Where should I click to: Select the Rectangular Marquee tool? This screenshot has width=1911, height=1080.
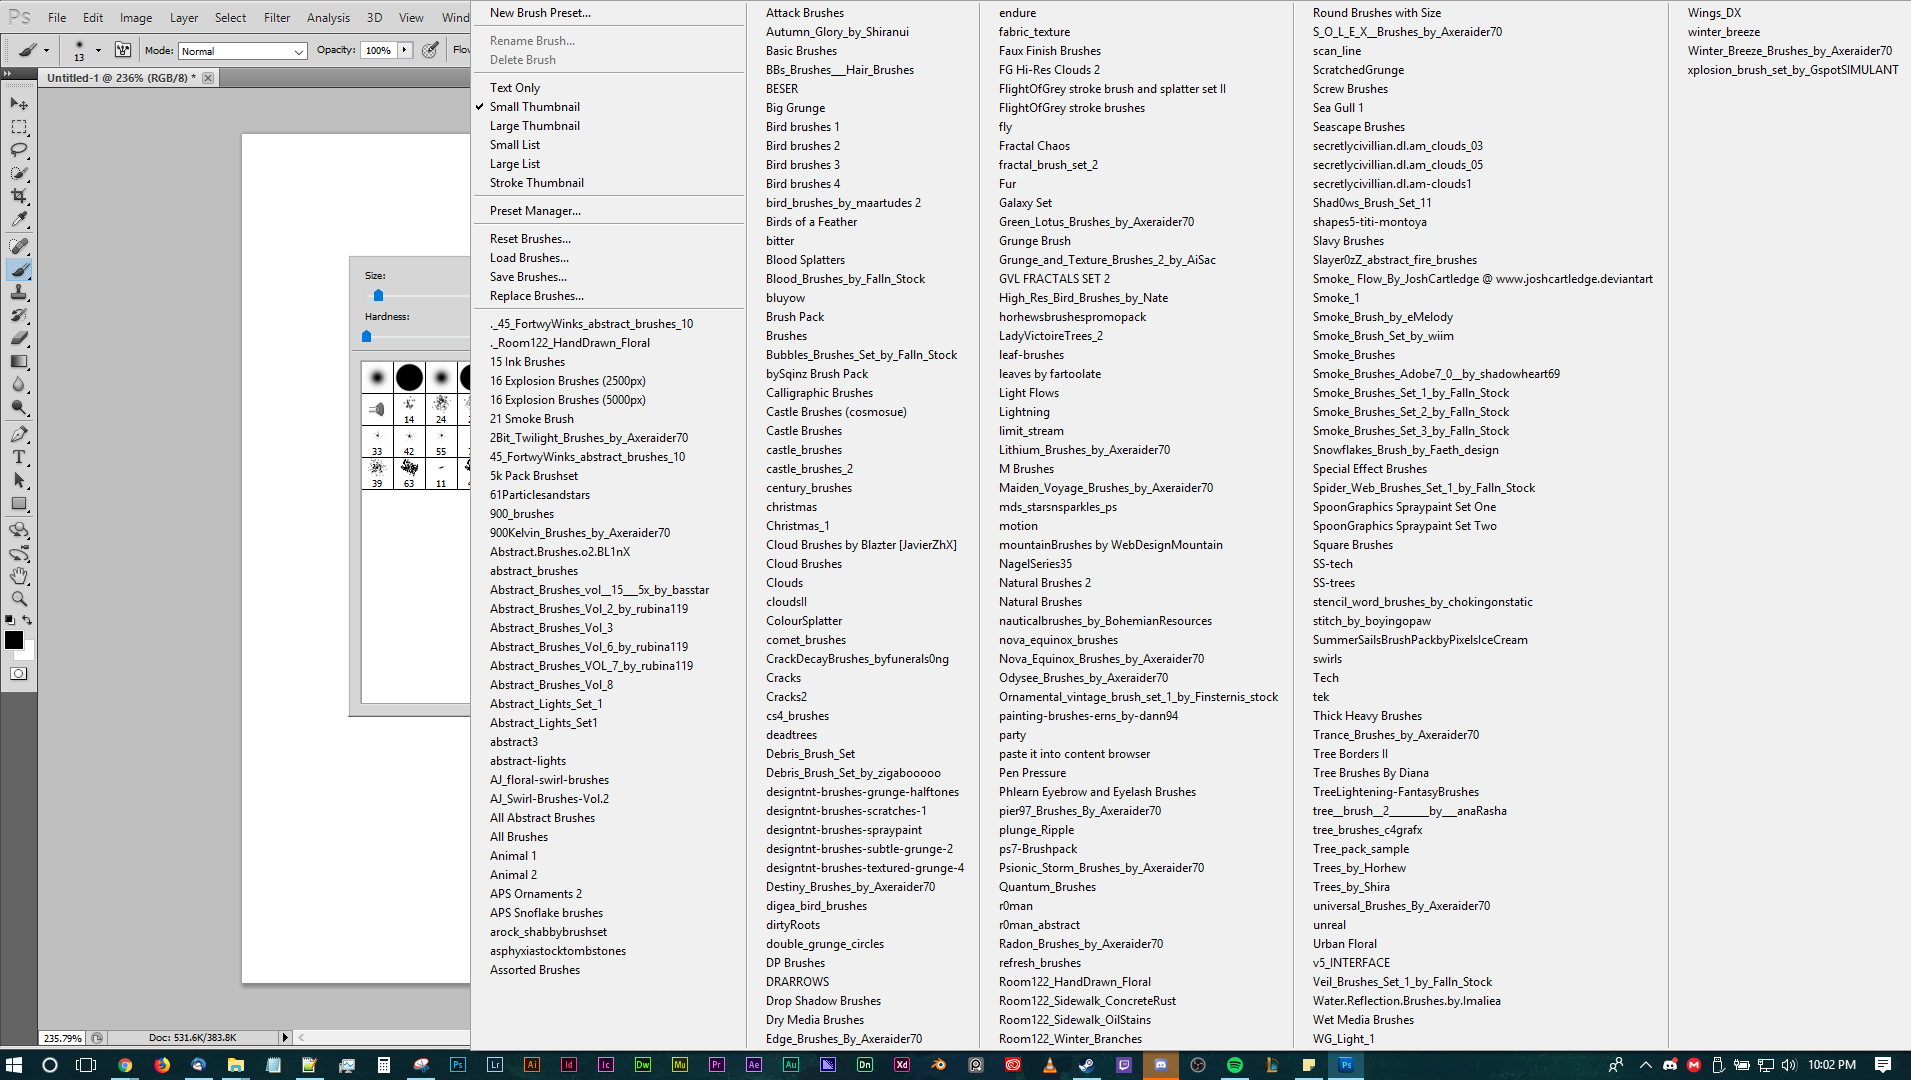coord(19,127)
